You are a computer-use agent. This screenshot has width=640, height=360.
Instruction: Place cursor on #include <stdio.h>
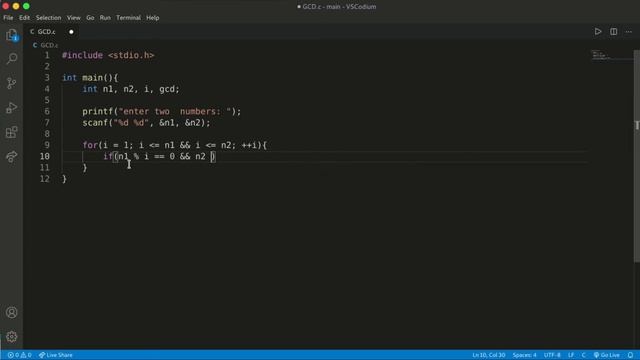[108, 55]
